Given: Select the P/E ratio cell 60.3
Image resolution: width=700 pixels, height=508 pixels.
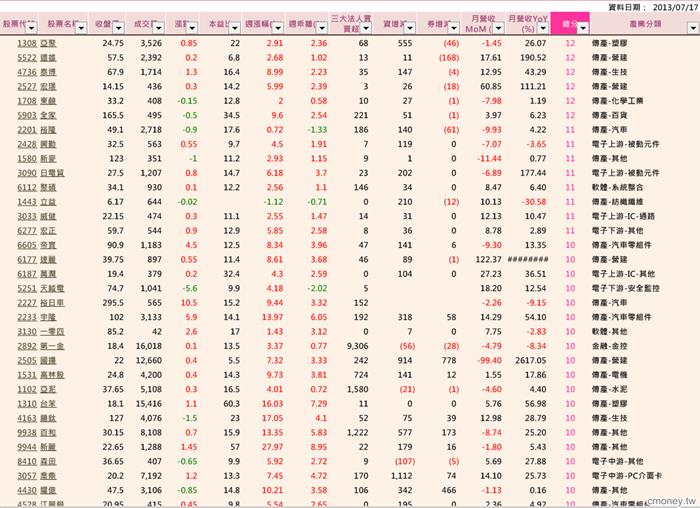Looking at the screenshot, I should tap(232, 404).
